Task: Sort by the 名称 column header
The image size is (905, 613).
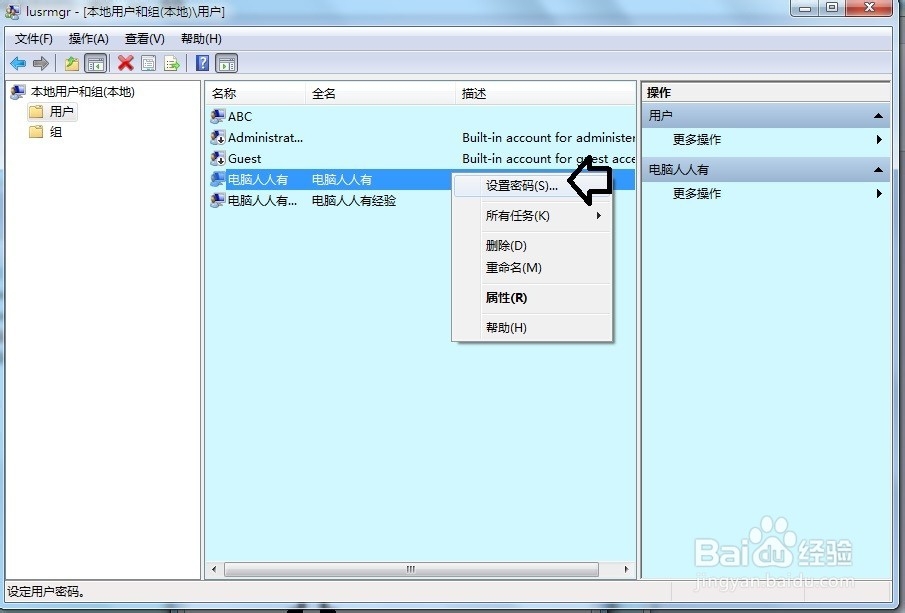Action: tap(255, 94)
